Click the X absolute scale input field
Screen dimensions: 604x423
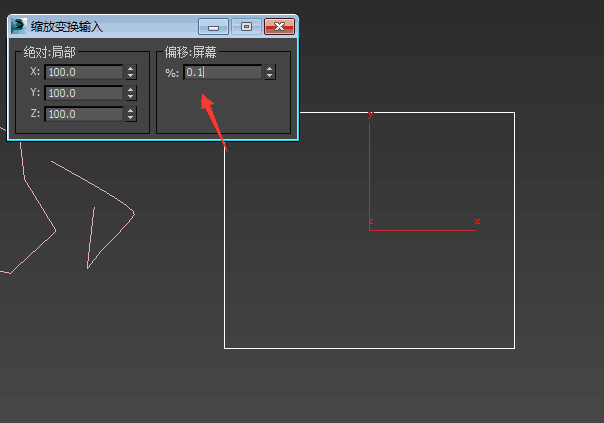point(84,72)
